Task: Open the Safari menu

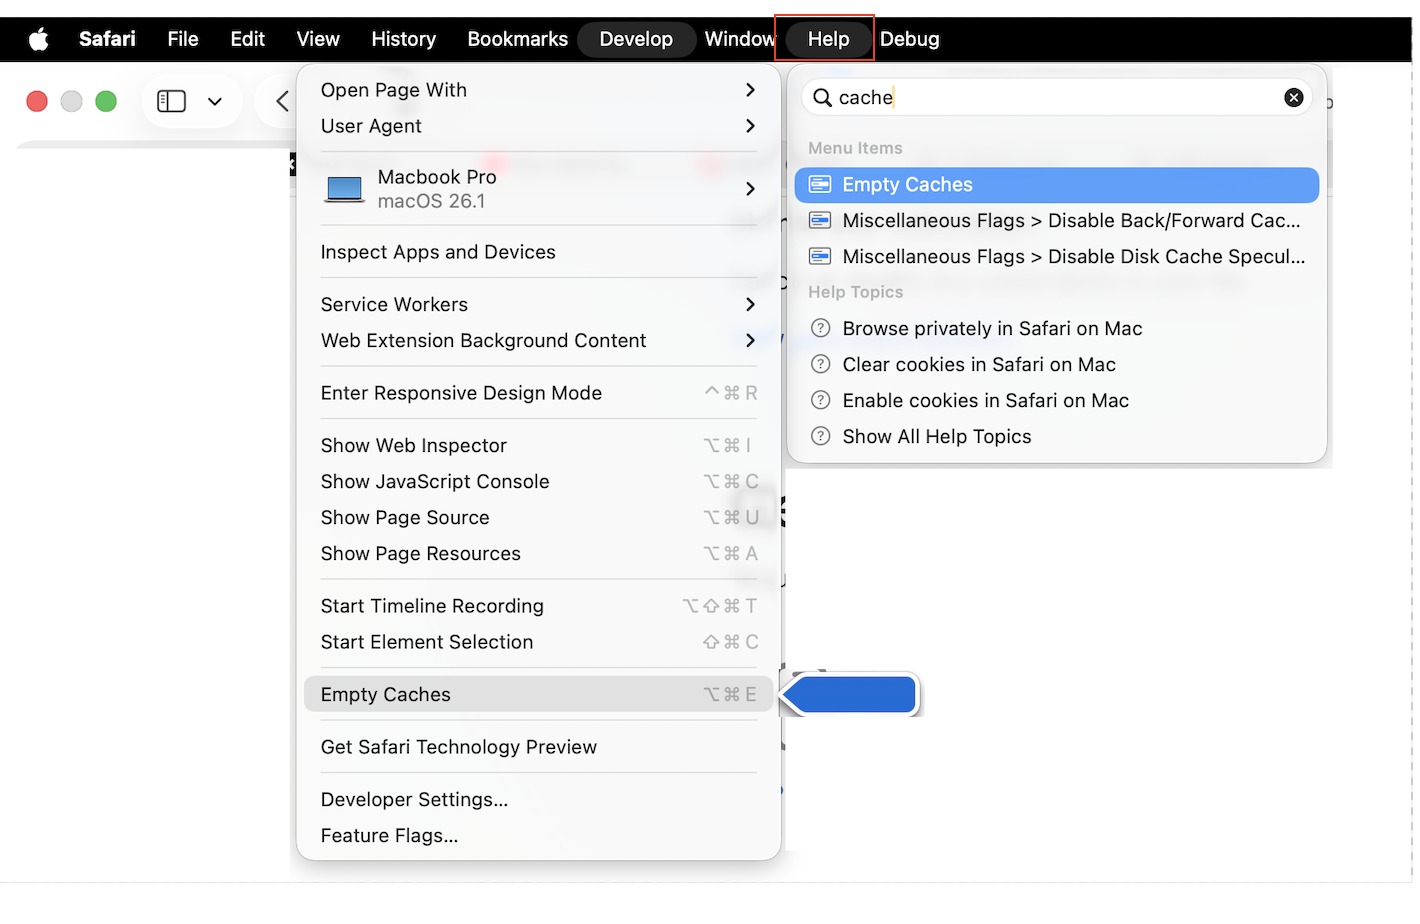Action: 107,39
